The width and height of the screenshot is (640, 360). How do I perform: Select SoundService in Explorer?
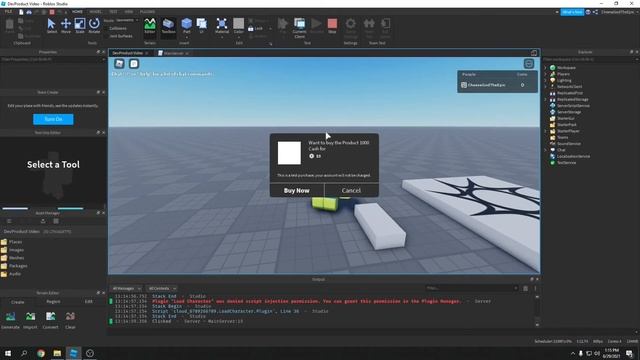[x=569, y=144]
